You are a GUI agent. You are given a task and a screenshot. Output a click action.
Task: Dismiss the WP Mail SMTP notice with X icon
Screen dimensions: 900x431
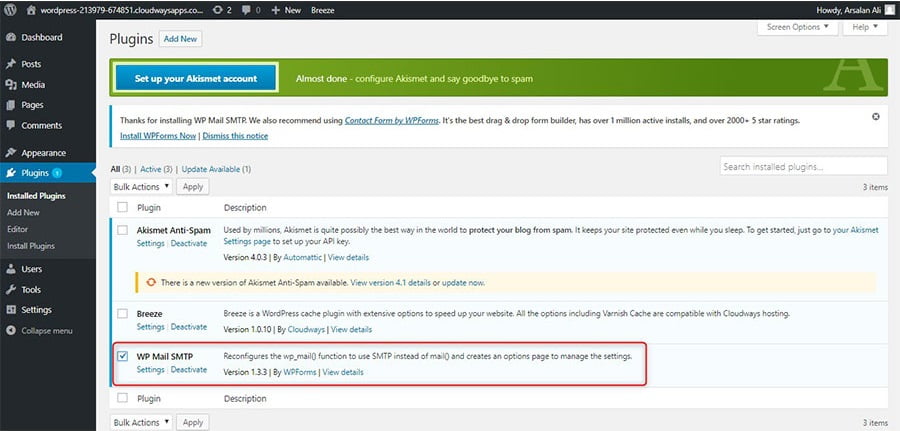coord(875,117)
